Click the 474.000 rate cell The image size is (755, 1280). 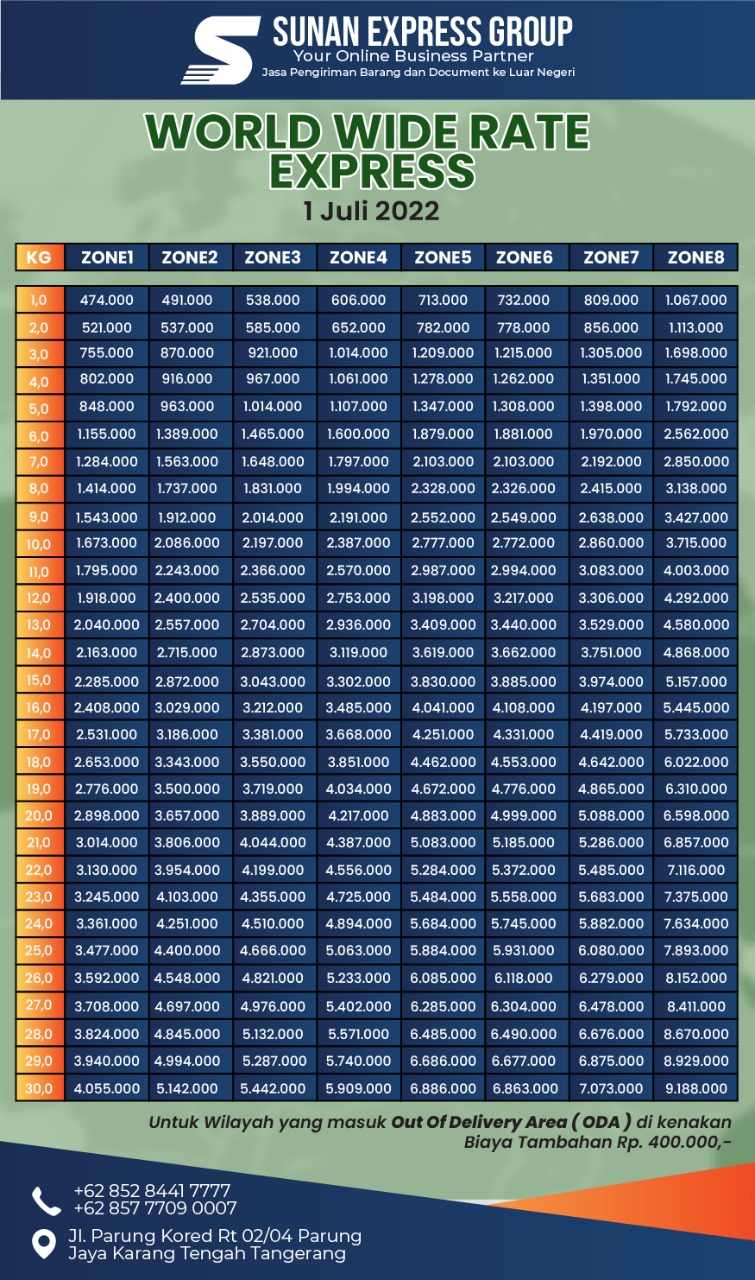pyautogui.click(x=107, y=300)
